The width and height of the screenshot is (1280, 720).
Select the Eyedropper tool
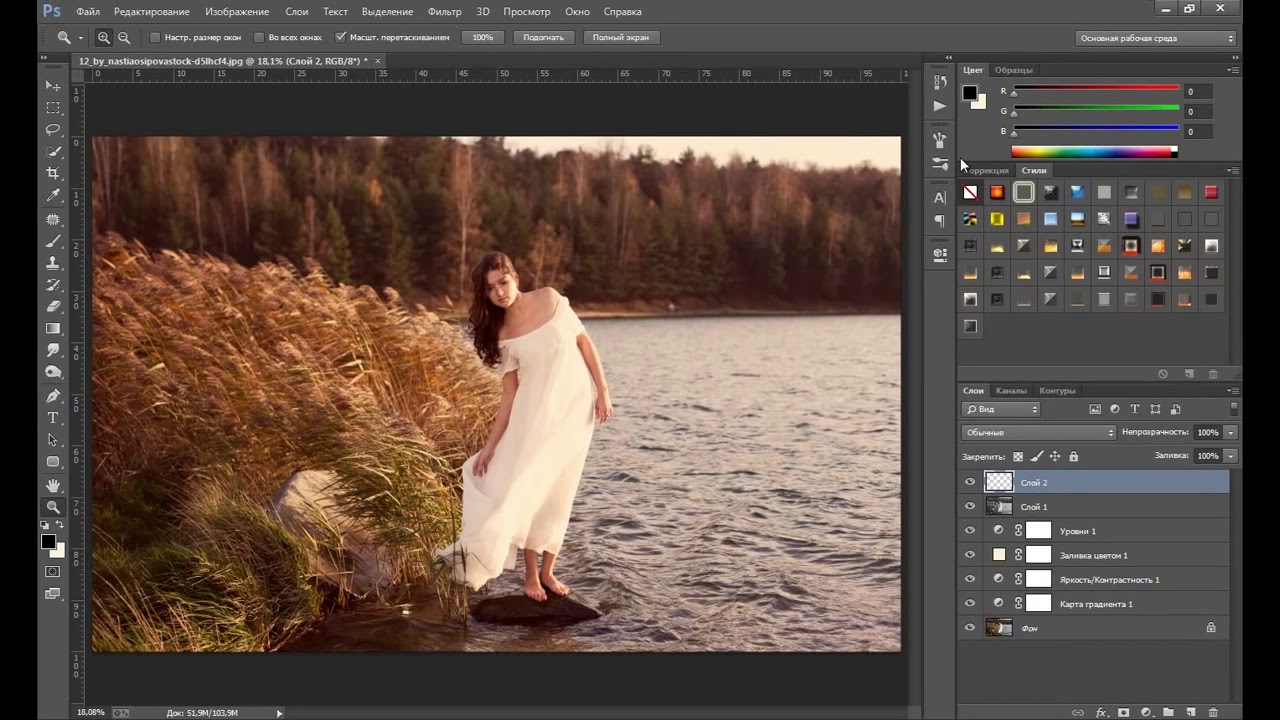click(x=53, y=195)
